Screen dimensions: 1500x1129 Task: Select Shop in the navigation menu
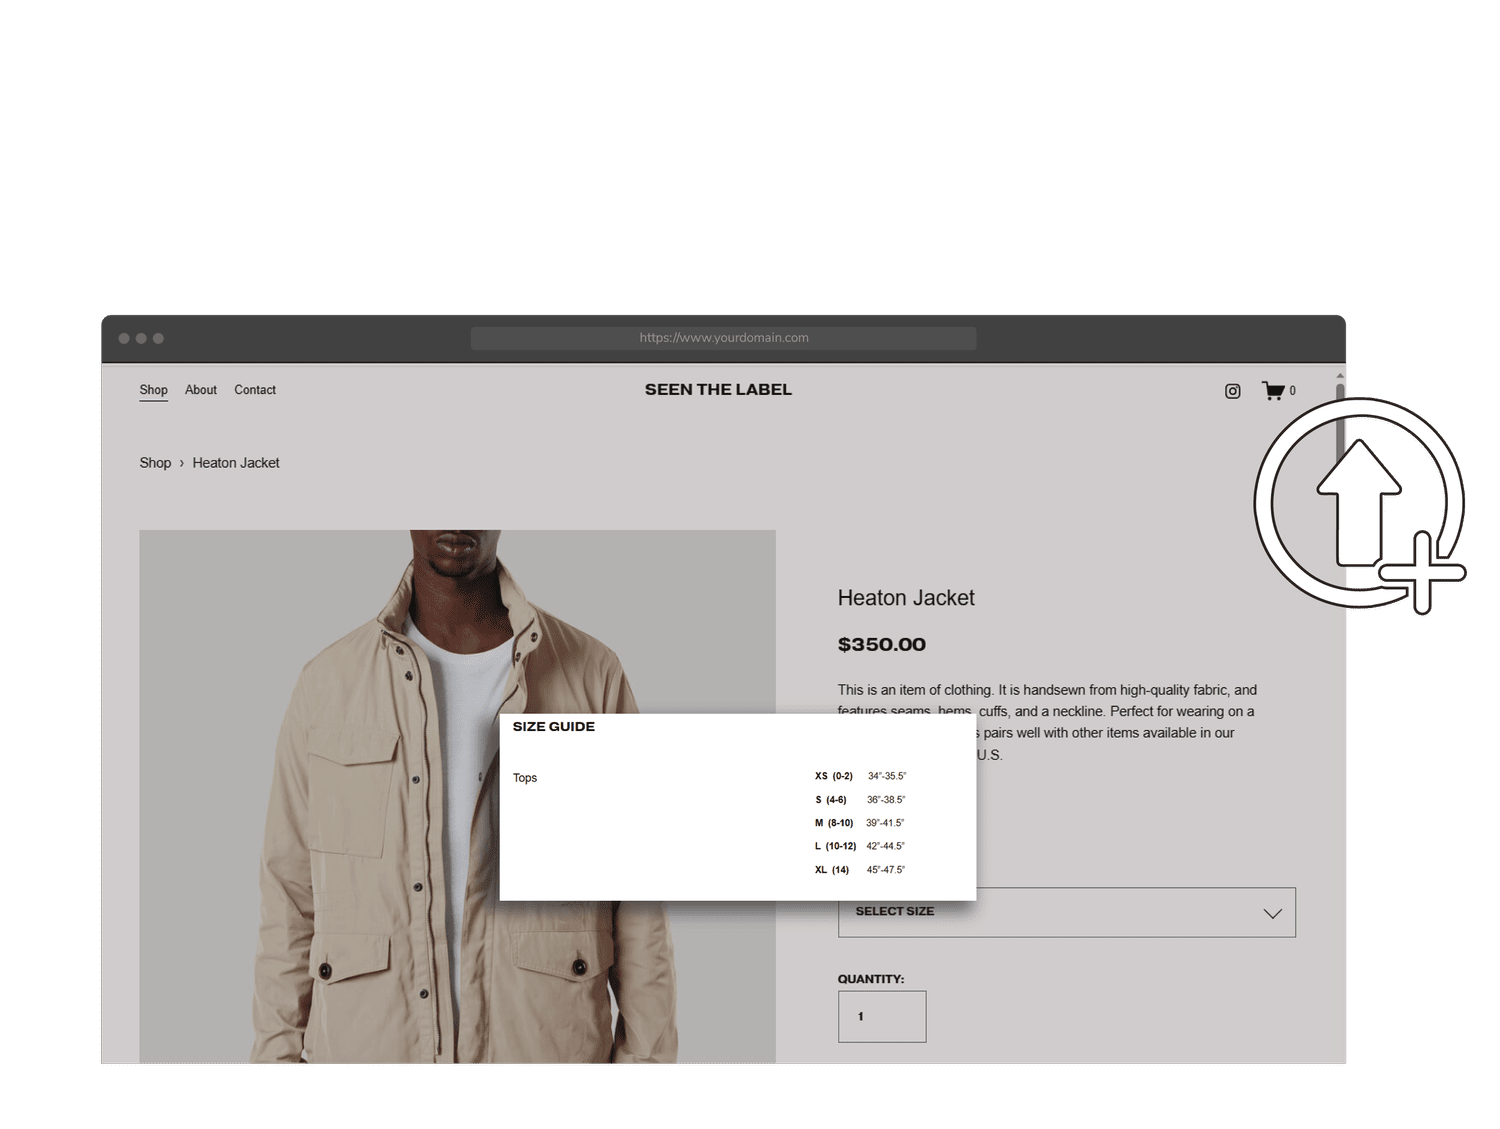[153, 390]
